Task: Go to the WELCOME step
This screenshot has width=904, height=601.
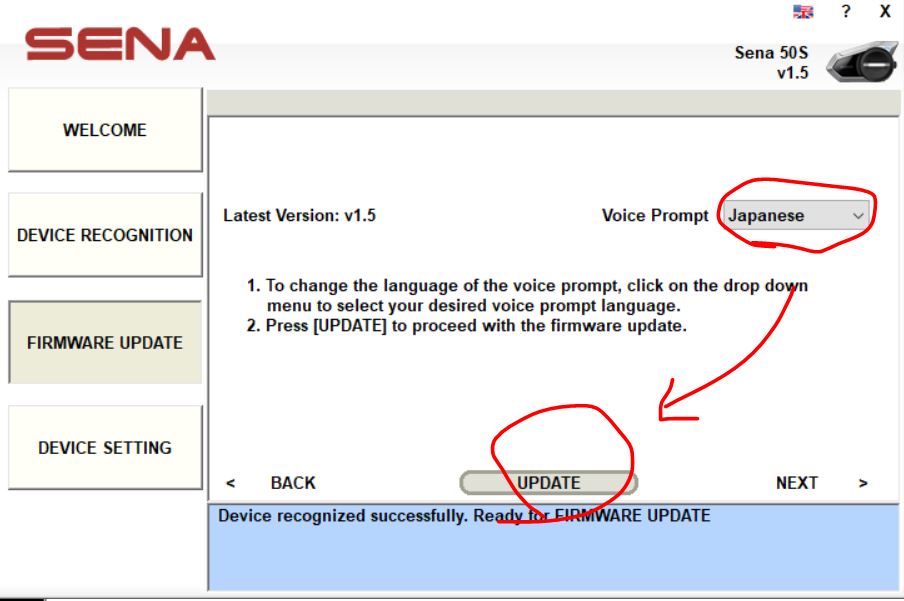Action: tap(105, 130)
